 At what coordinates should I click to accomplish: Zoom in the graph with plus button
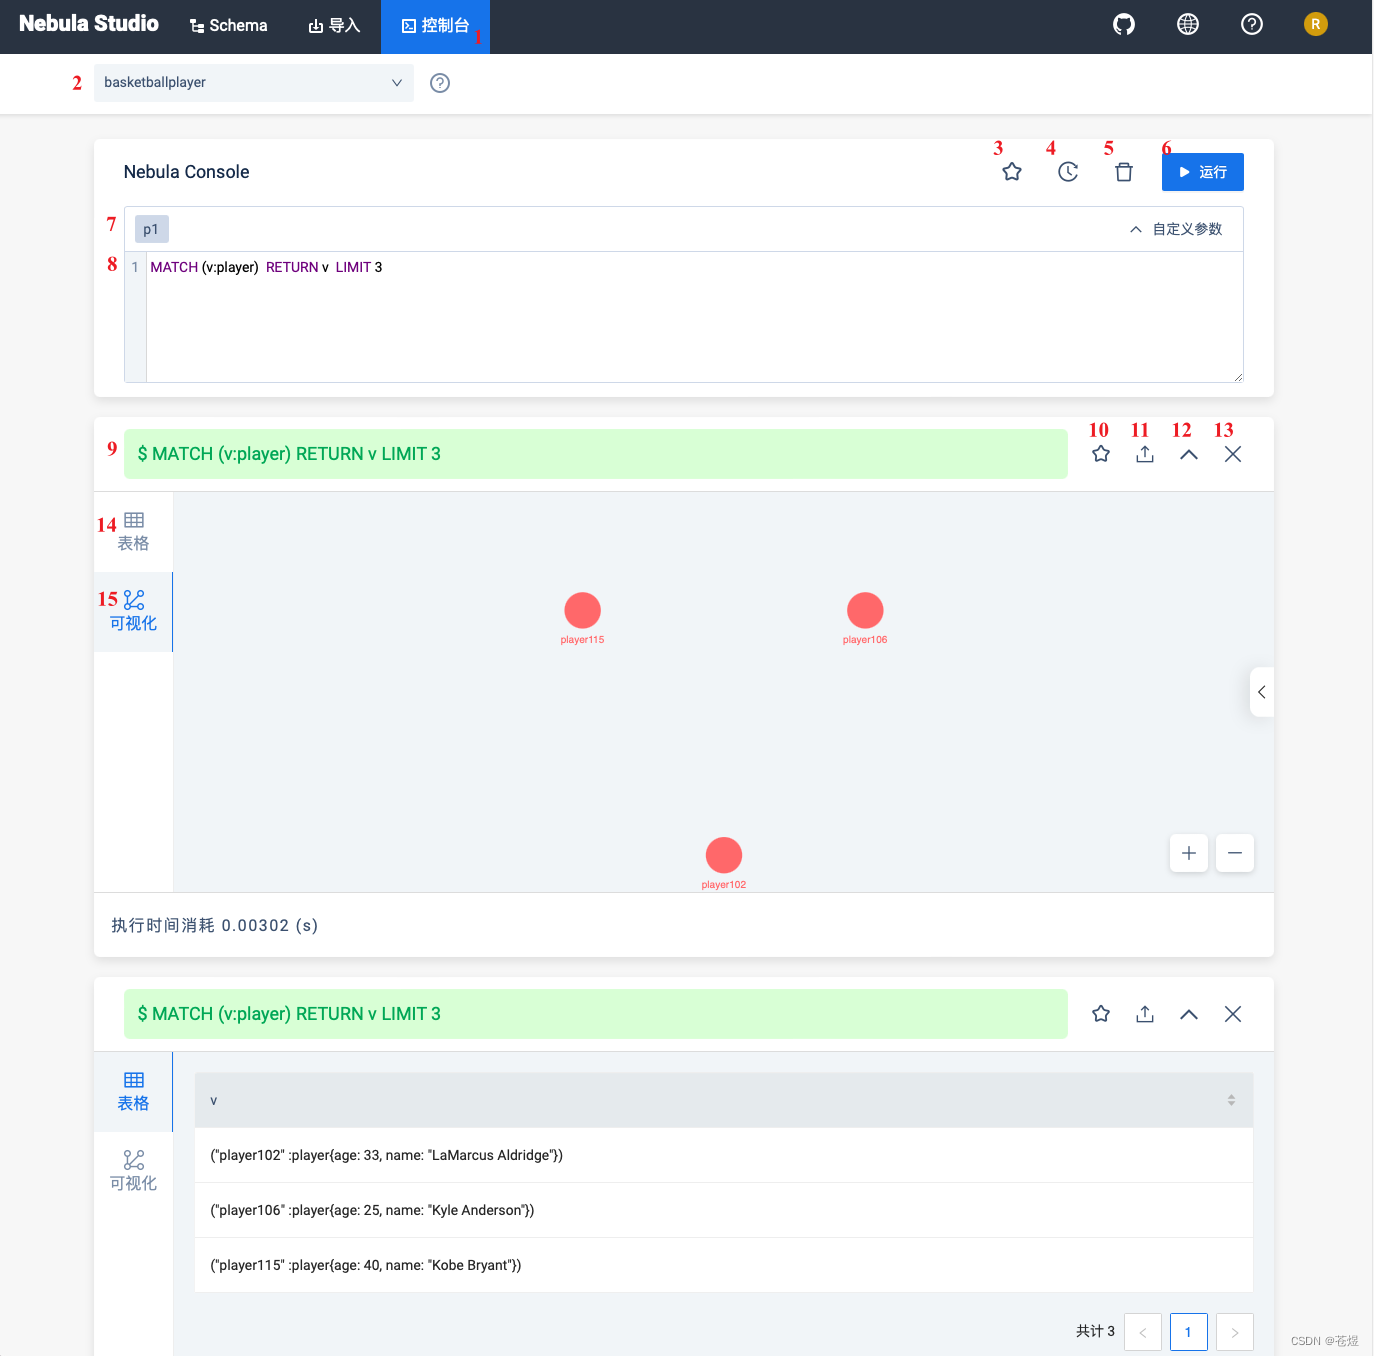[1189, 853]
